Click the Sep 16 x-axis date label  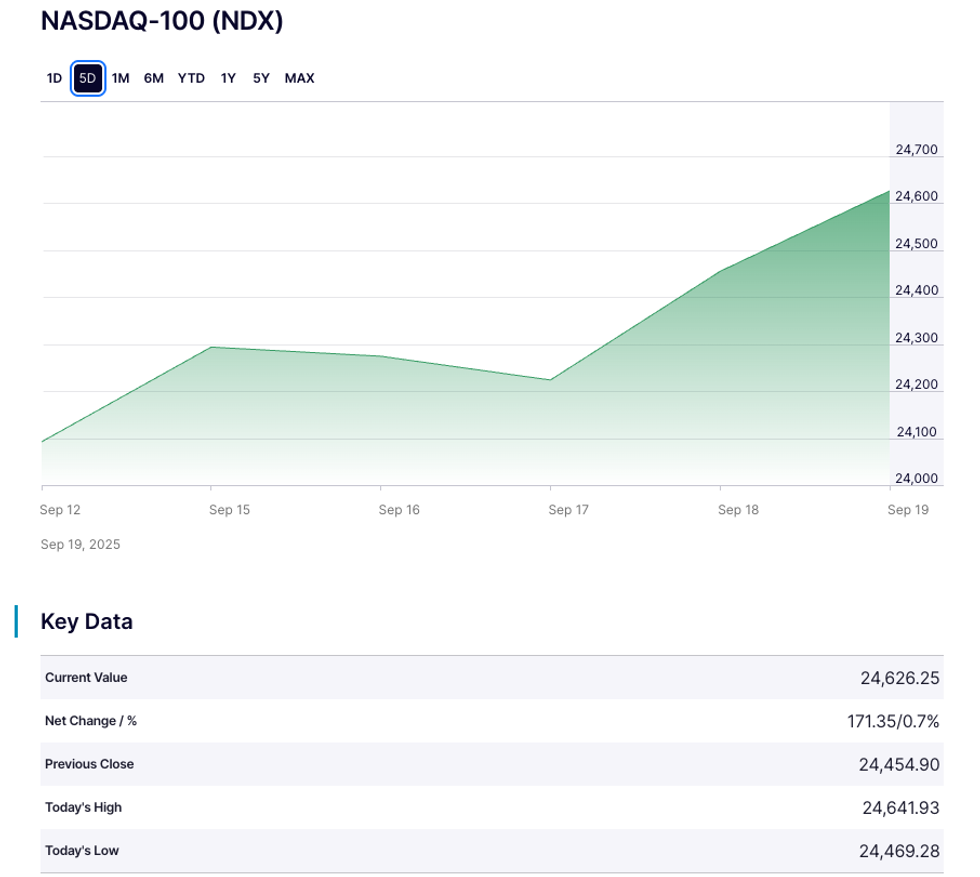399,510
